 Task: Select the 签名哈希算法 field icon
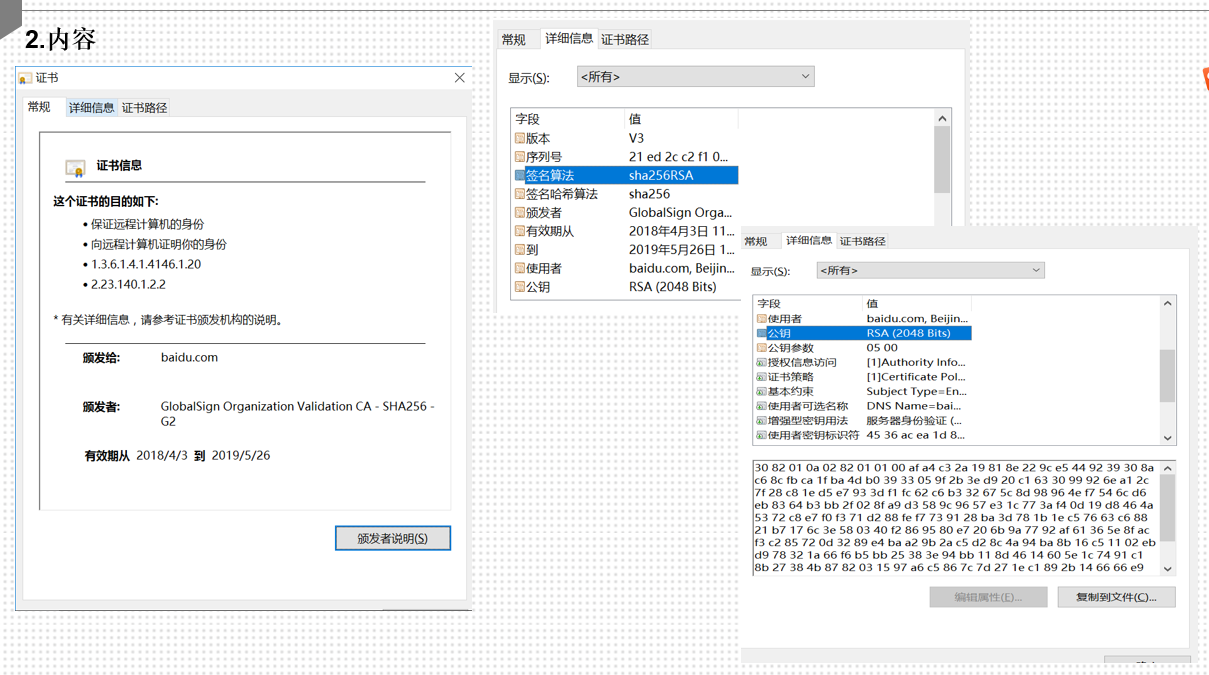(520, 194)
